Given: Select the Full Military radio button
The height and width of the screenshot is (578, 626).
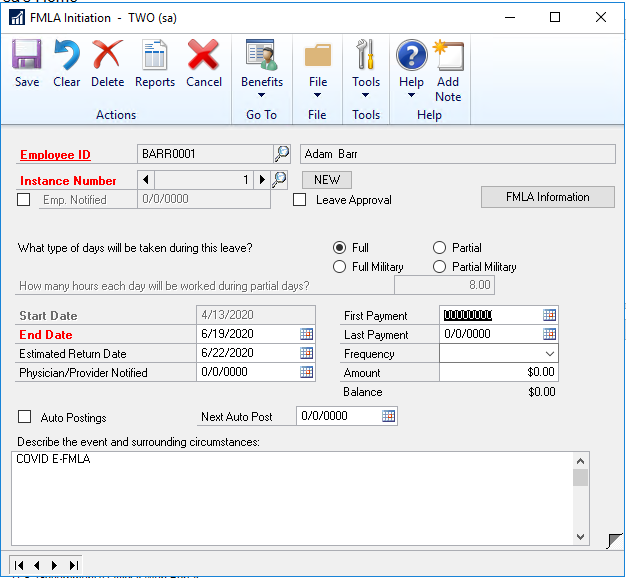Looking at the screenshot, I should (x=339, y=267).
